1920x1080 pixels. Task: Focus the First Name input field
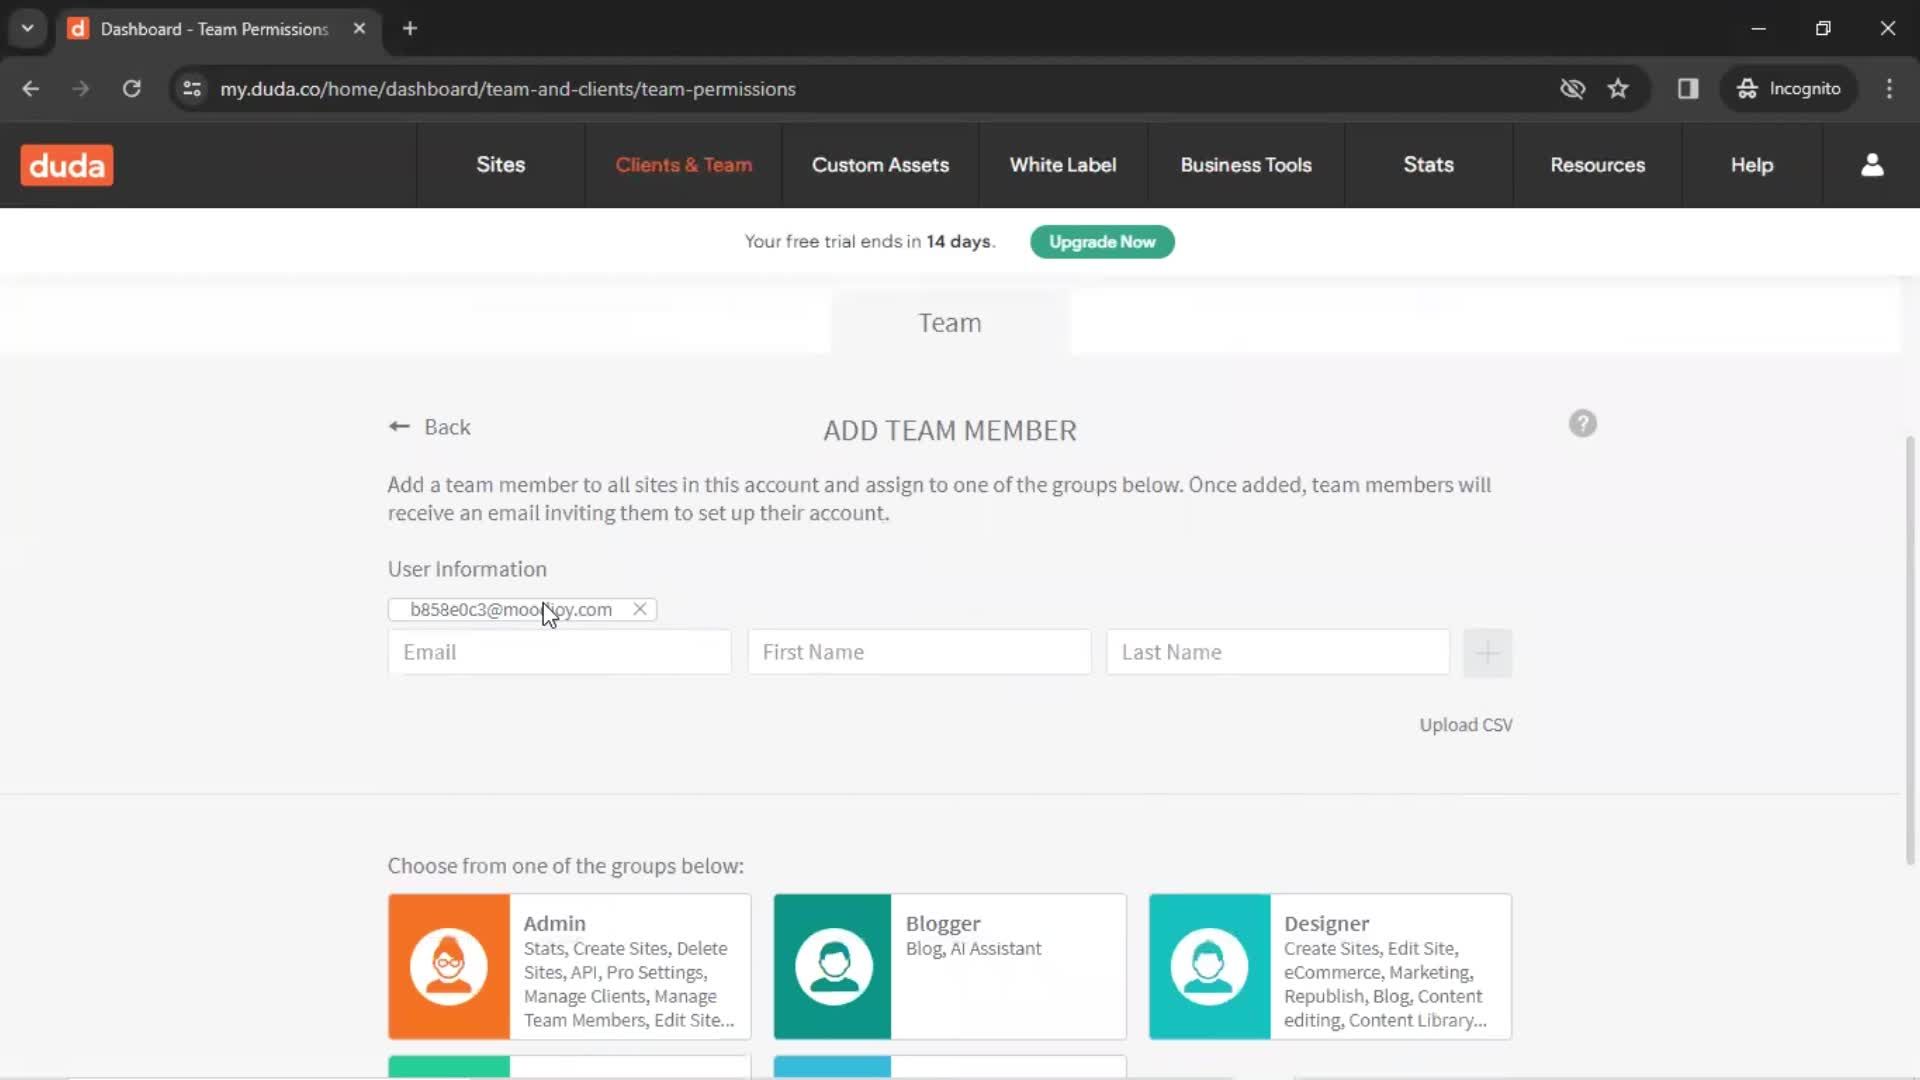pyautogui.click(x=919, y=652)
